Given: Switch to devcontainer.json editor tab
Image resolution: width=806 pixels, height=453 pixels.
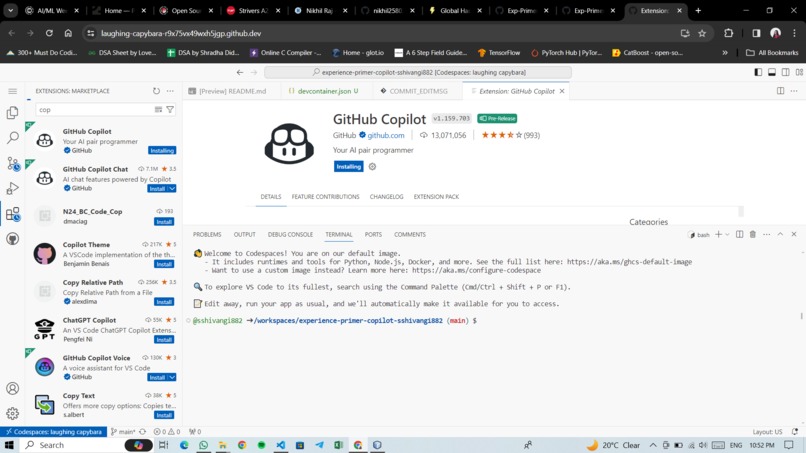Looking at the screenshot, I should point(324,91).
